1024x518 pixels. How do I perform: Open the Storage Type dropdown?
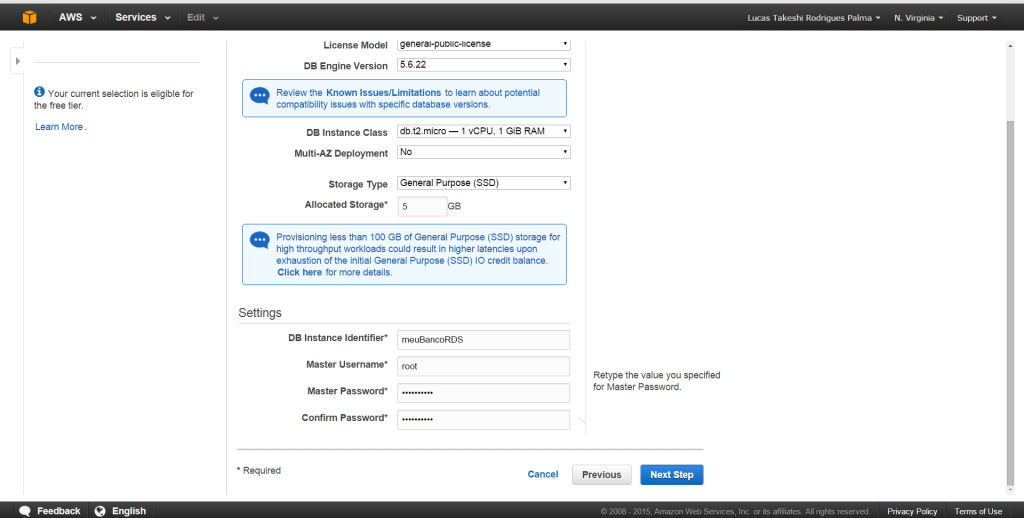coord(483,183)
